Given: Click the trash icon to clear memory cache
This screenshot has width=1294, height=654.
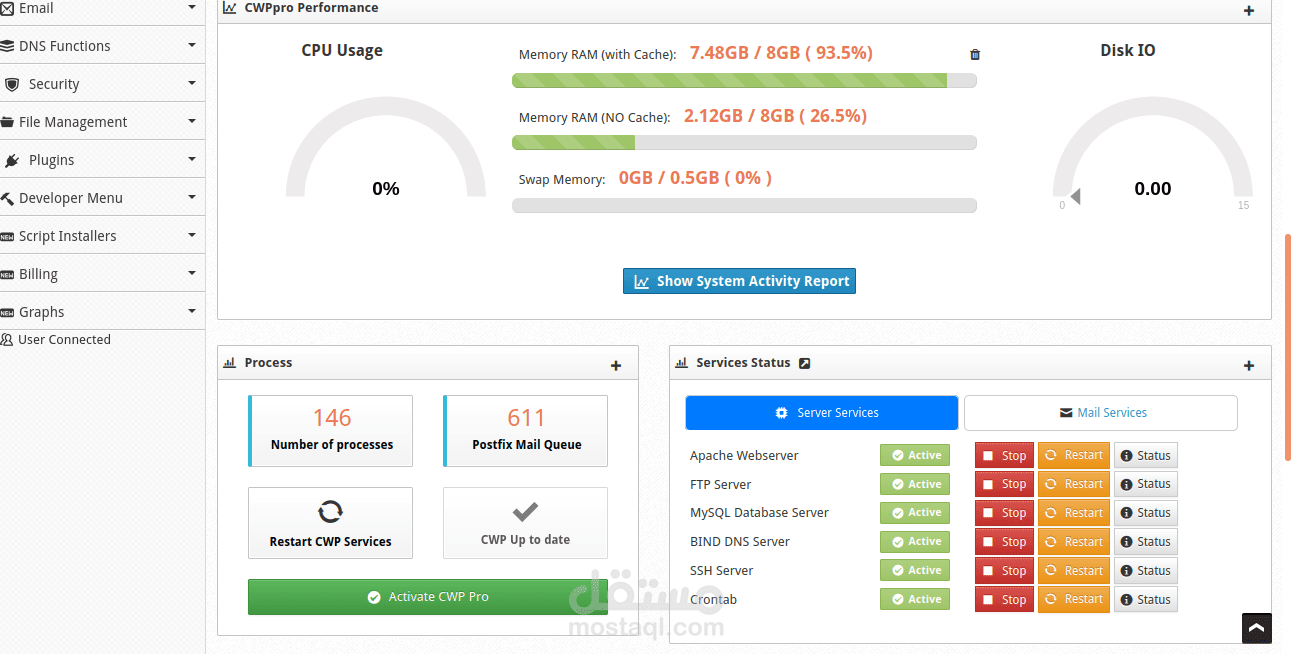Looking at the screenshot, I should point(975,55).
